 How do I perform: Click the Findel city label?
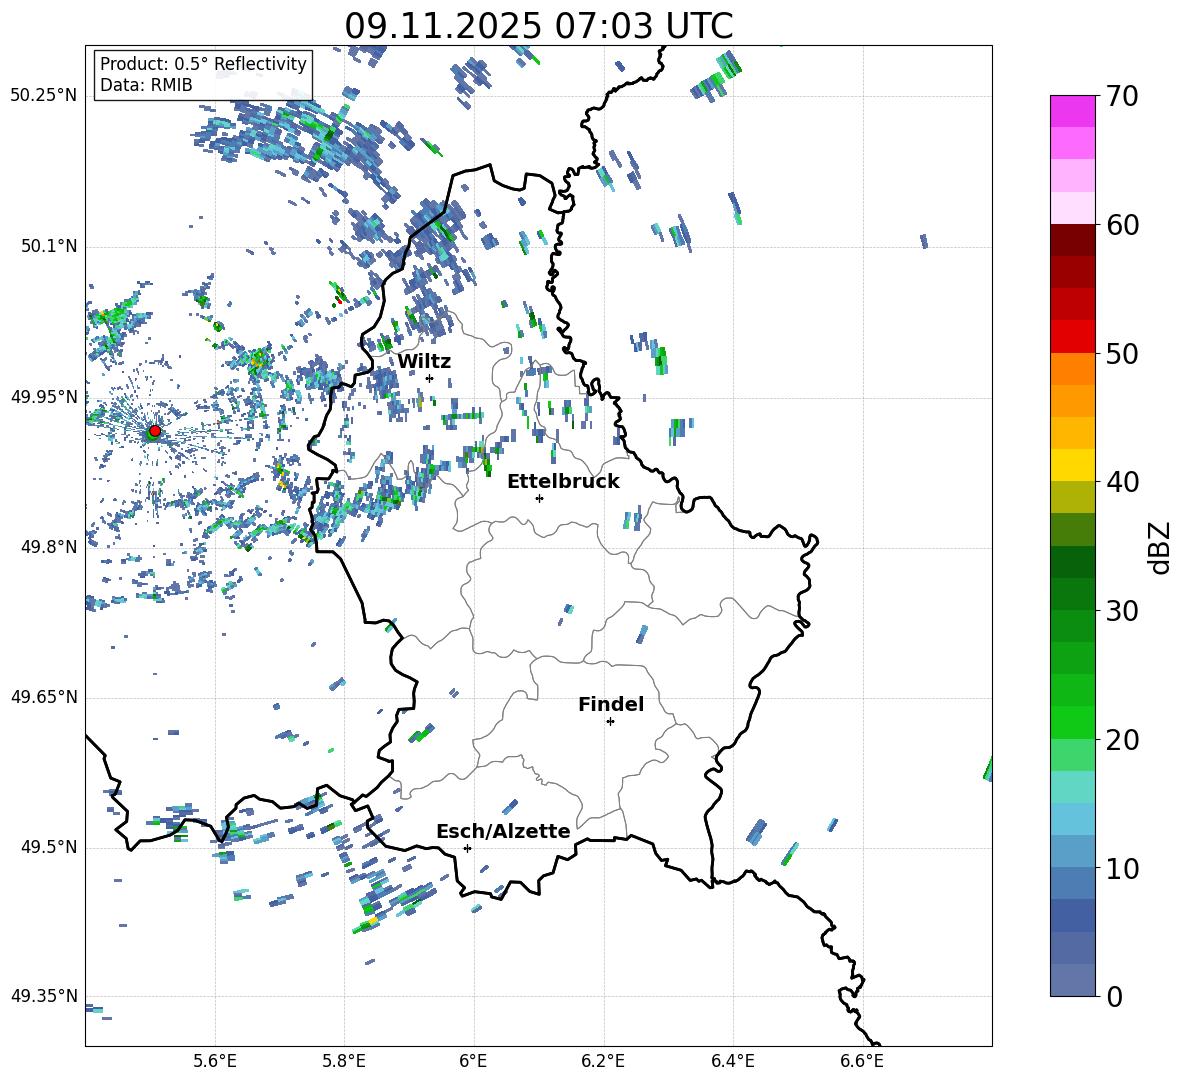pyautogui.click(x=611, y=704)
